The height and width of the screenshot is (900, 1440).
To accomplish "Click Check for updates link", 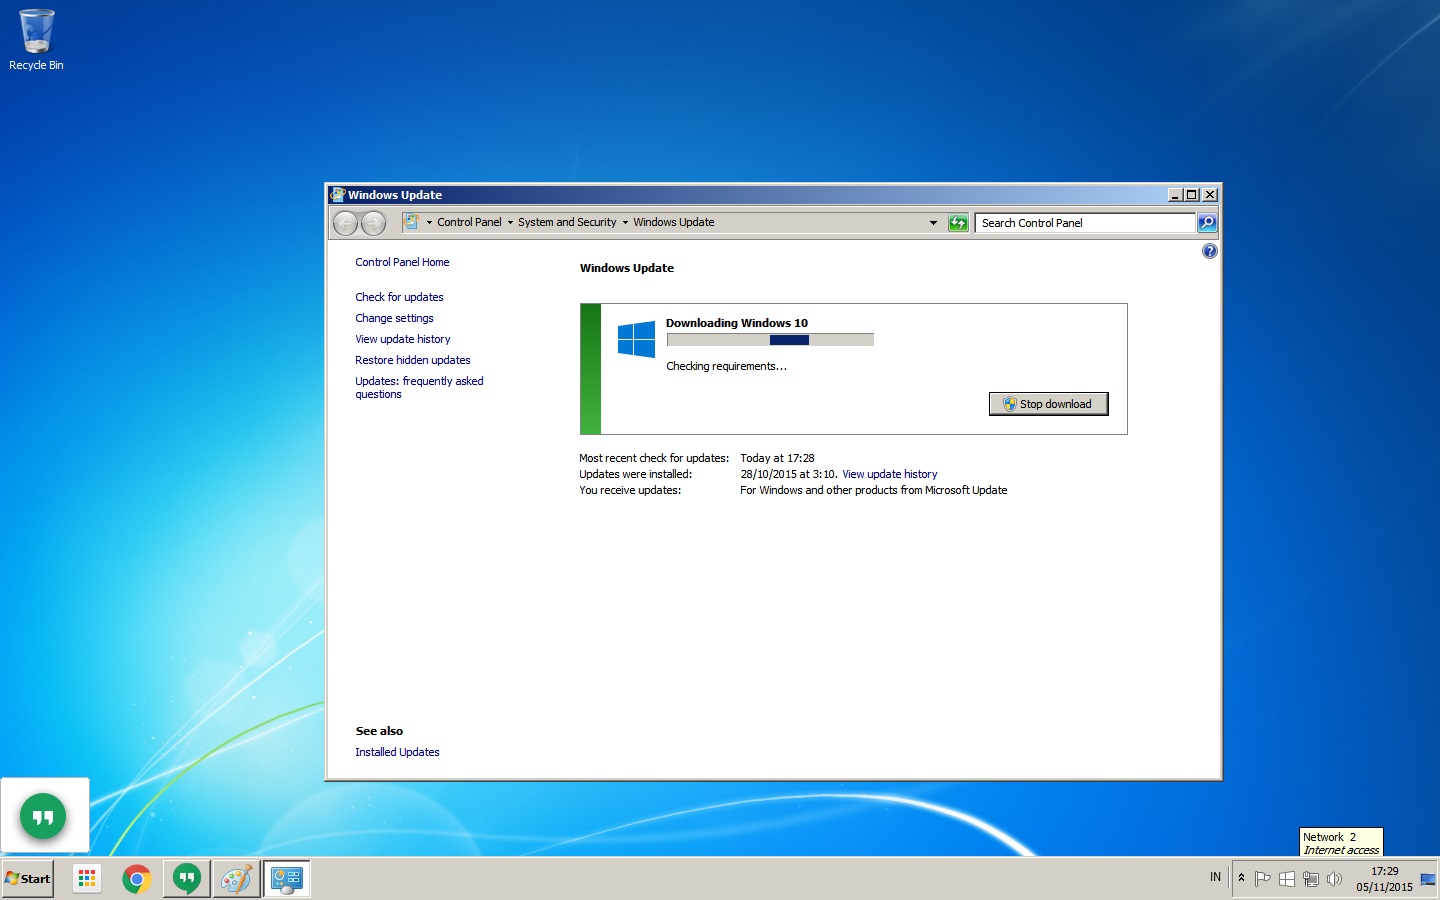I will tap(399, 297).
